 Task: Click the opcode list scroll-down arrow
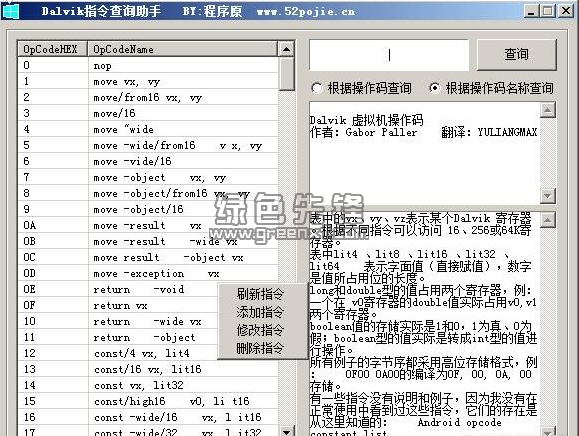[287, 431]
